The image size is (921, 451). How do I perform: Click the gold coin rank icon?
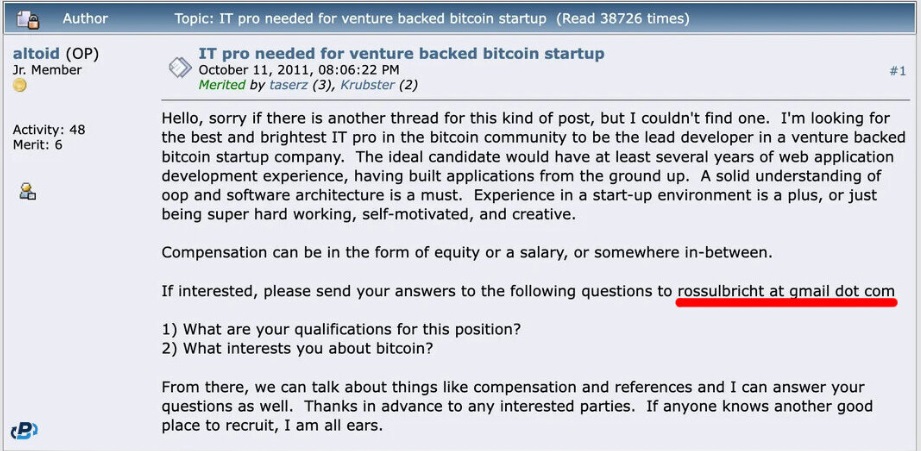19,86
